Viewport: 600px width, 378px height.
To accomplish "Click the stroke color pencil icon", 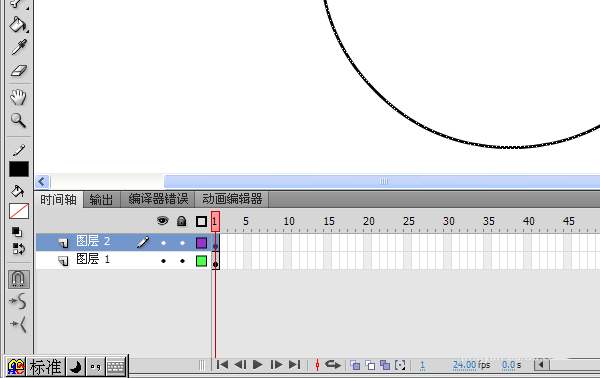I will [18, 150].
